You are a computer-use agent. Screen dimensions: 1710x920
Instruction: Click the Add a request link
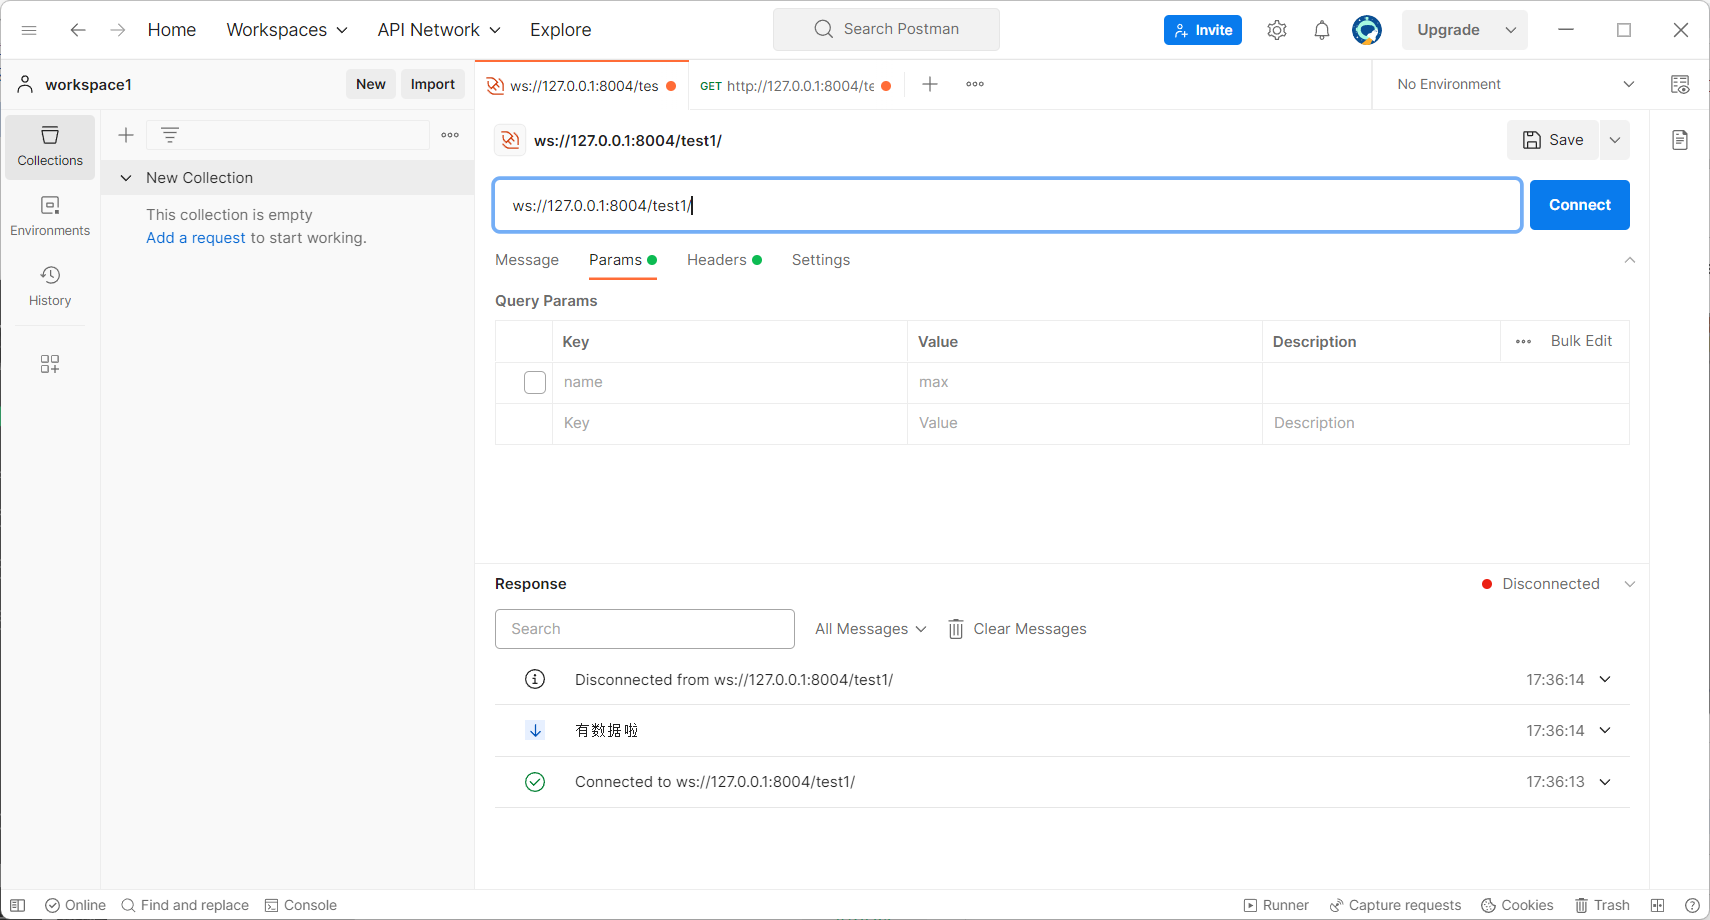point(196,238)
